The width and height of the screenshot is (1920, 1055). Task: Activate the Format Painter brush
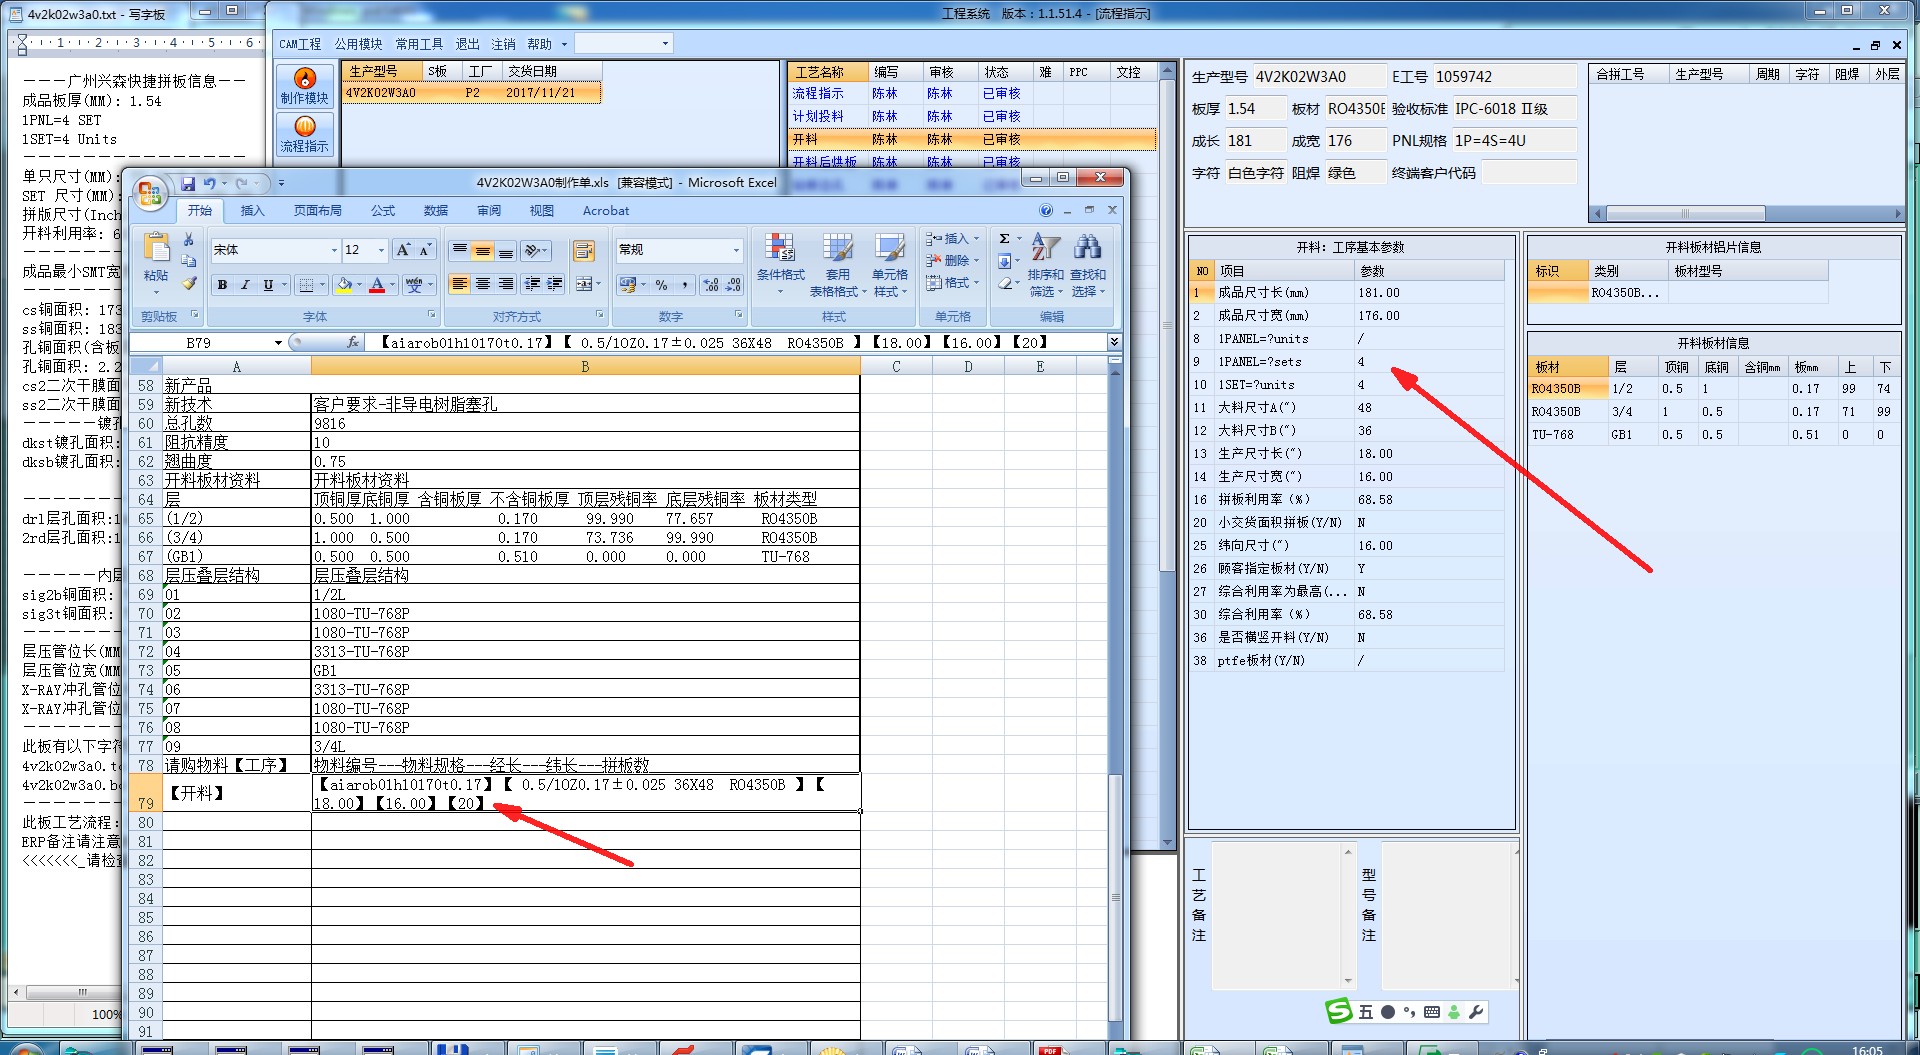pyautogui.click(x=188, y=283)
